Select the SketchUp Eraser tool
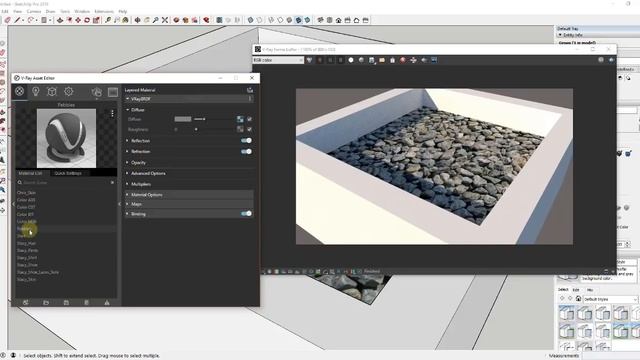 coord(7,20)
